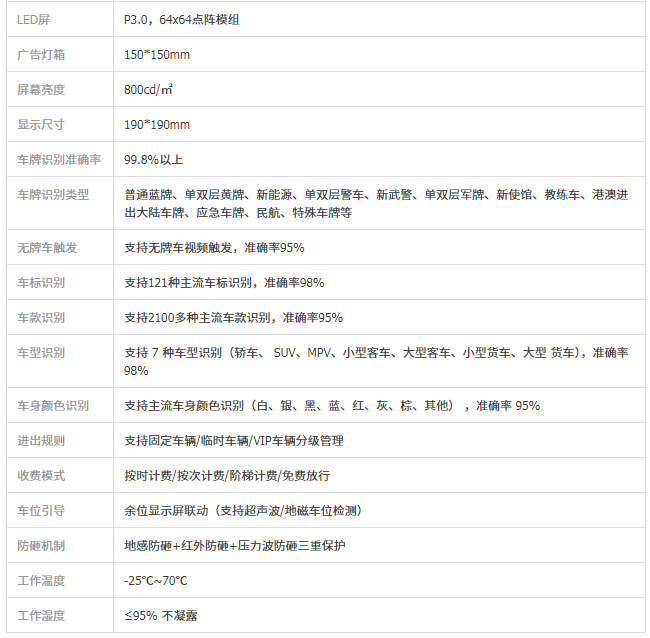Click the '车标识别' label

click(x=41, y=283)
